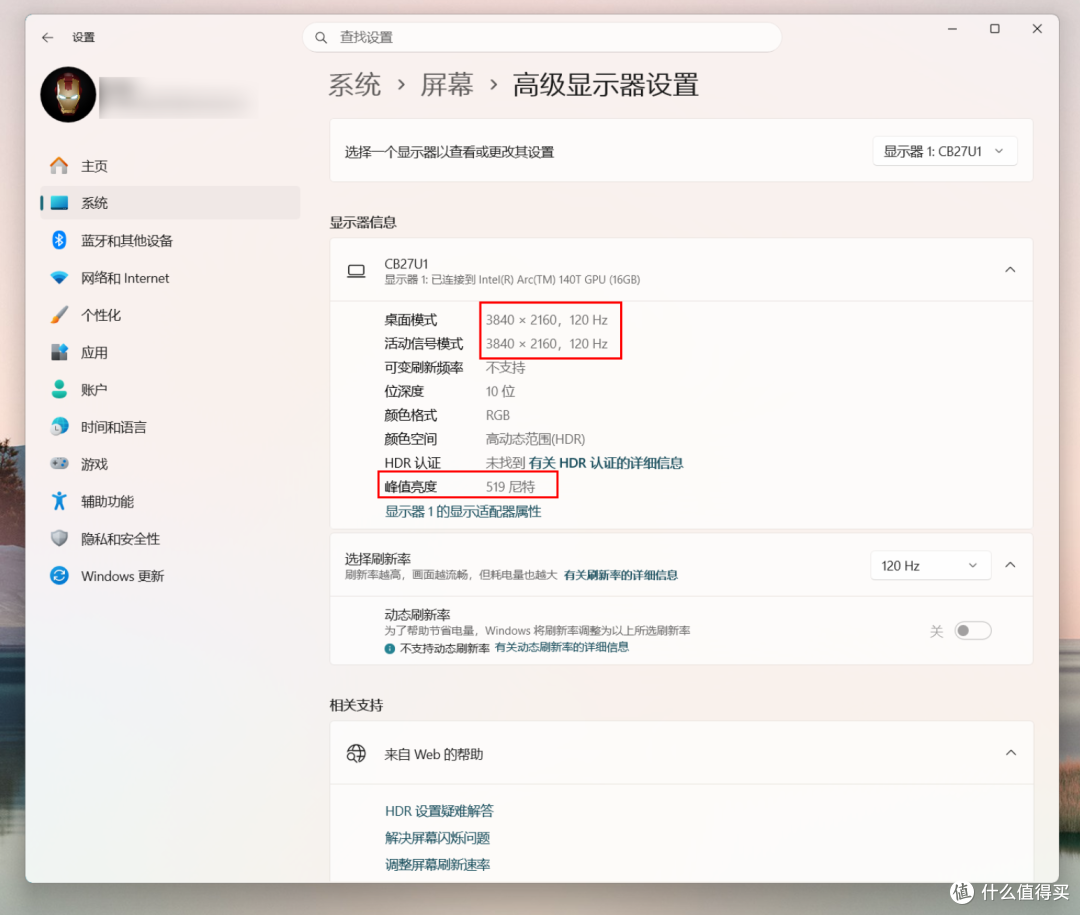This screenshot has width=1080, height=915.
Task: Click the Wi-Fi icon for 网络和 Internet
Action: (x=59, y=278)
